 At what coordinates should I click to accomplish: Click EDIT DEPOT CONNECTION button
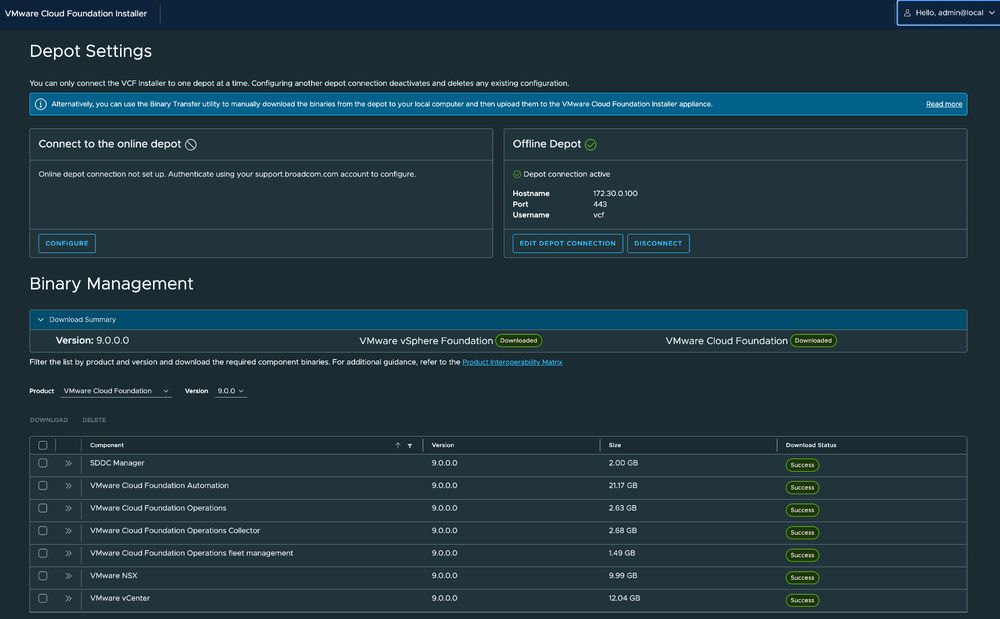click(x=568, y=244)
